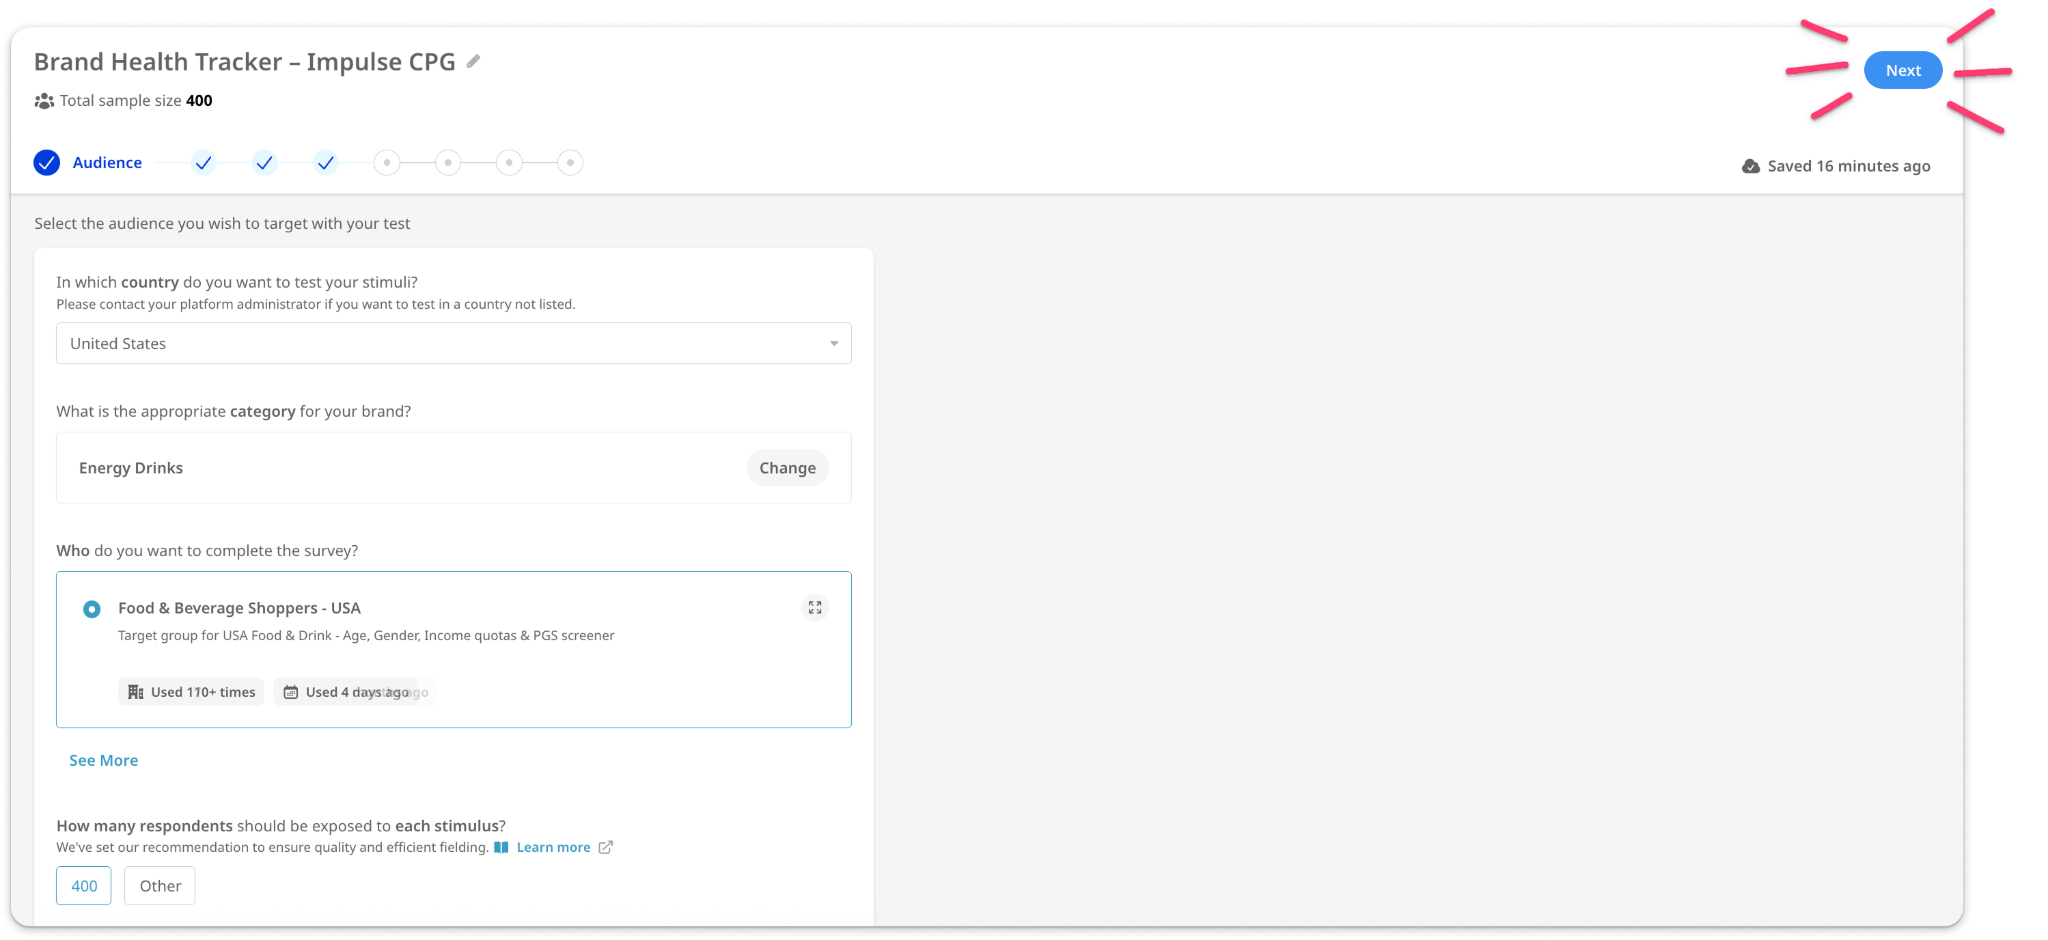Select the Food & Beverage Shoppers - USA radio button

click(92, 609)
